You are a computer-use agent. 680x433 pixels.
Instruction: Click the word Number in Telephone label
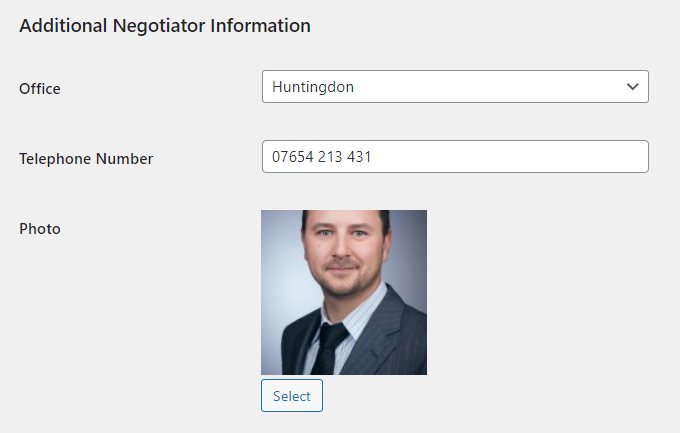tap(124, 159)
